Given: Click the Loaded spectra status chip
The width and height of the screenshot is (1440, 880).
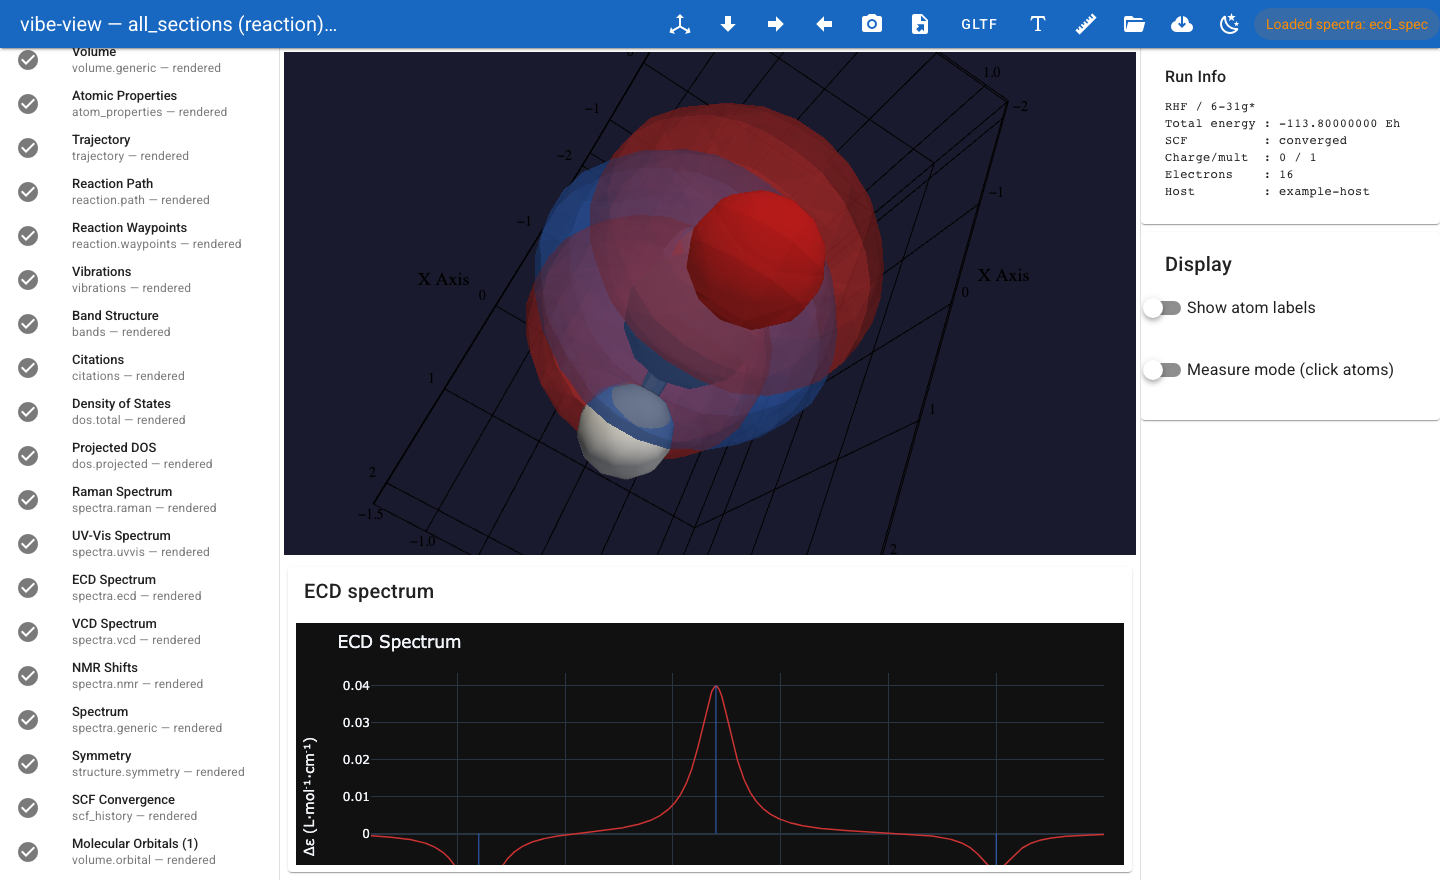Looking at the screenshot, I should 1346,24.
